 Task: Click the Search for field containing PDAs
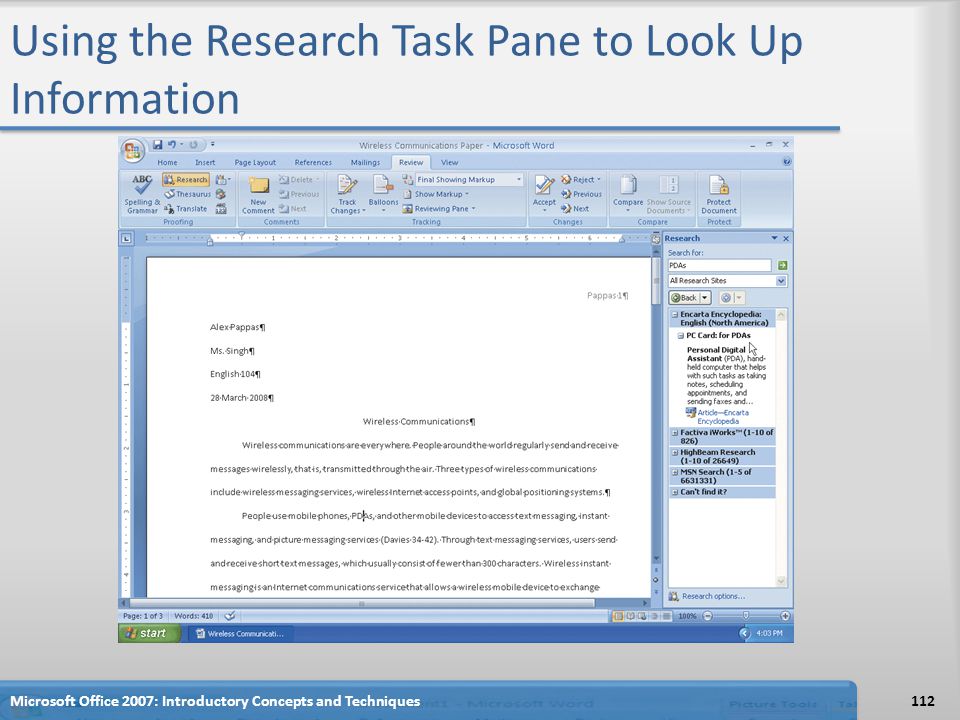point(719,265)
